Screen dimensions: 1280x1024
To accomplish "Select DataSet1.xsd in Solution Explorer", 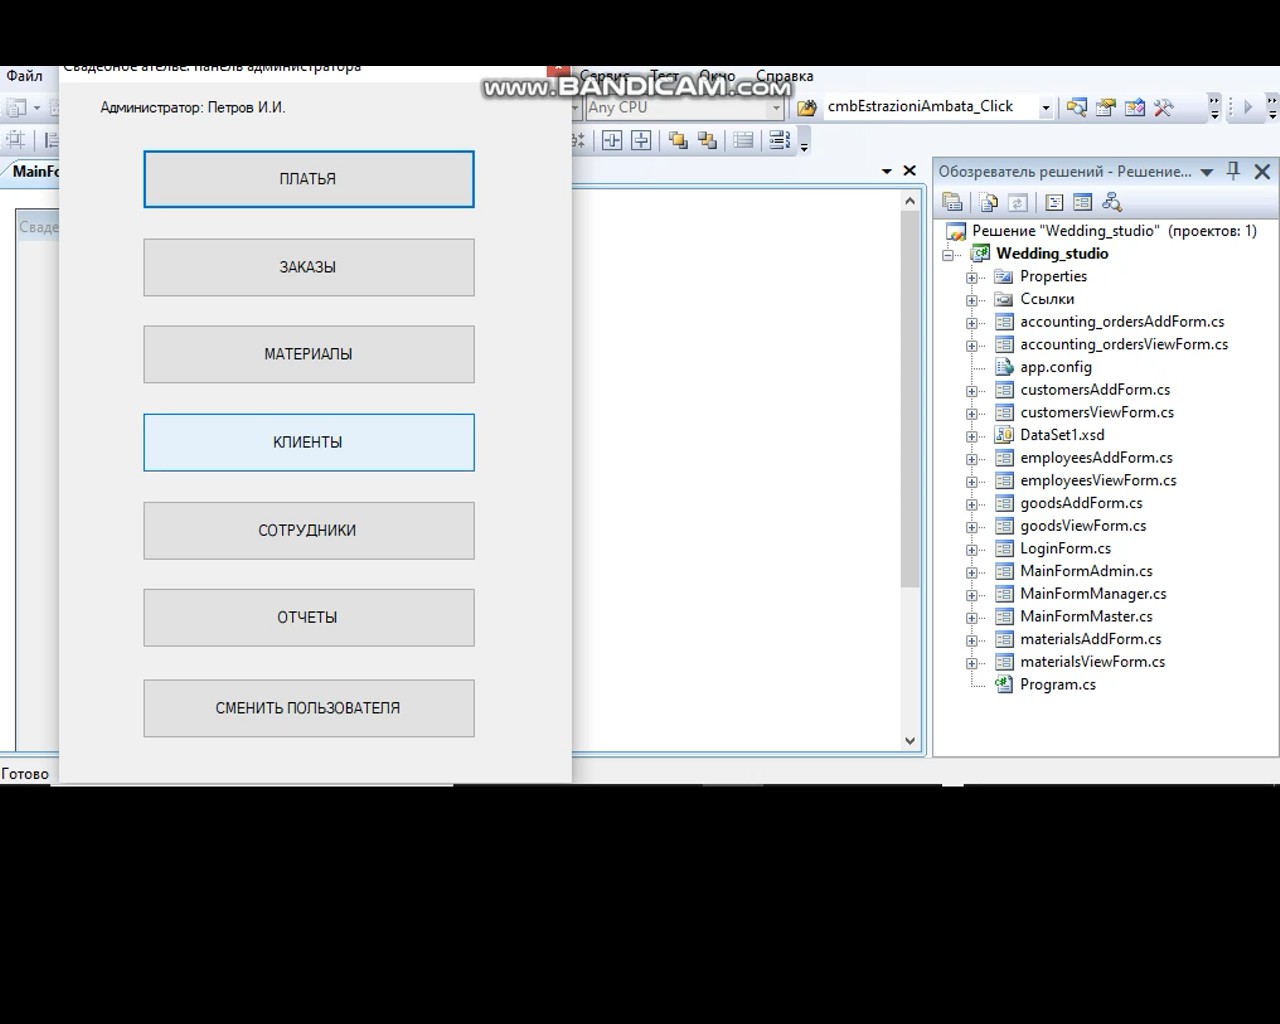I will (1062, 435).
